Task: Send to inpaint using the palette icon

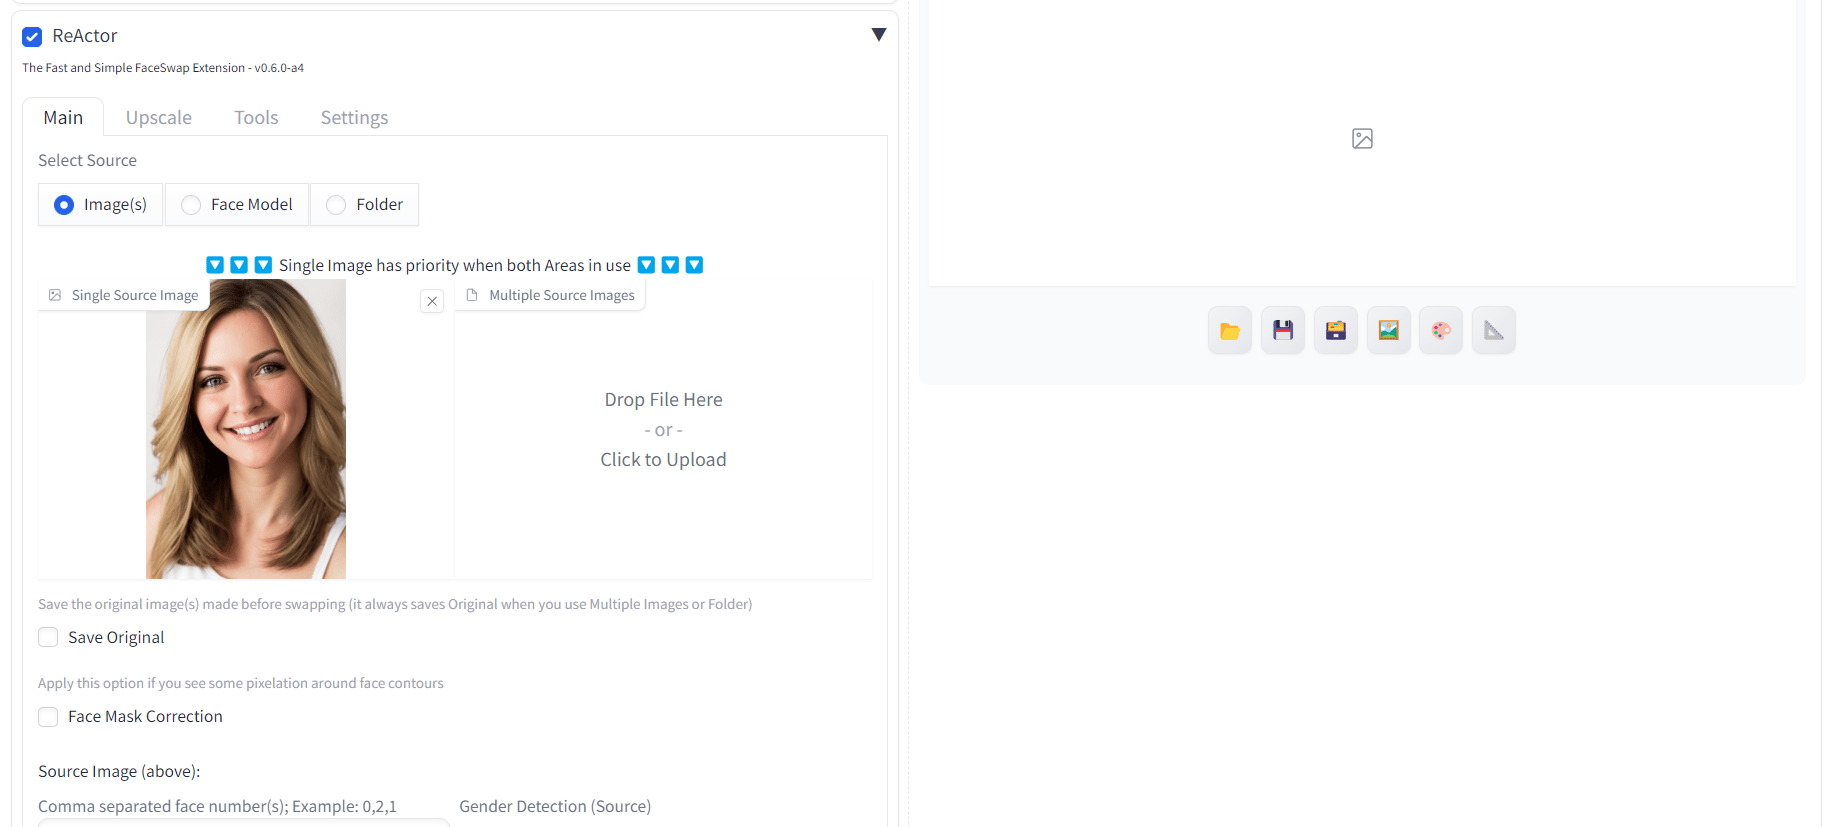Action: pos(1440,331)
